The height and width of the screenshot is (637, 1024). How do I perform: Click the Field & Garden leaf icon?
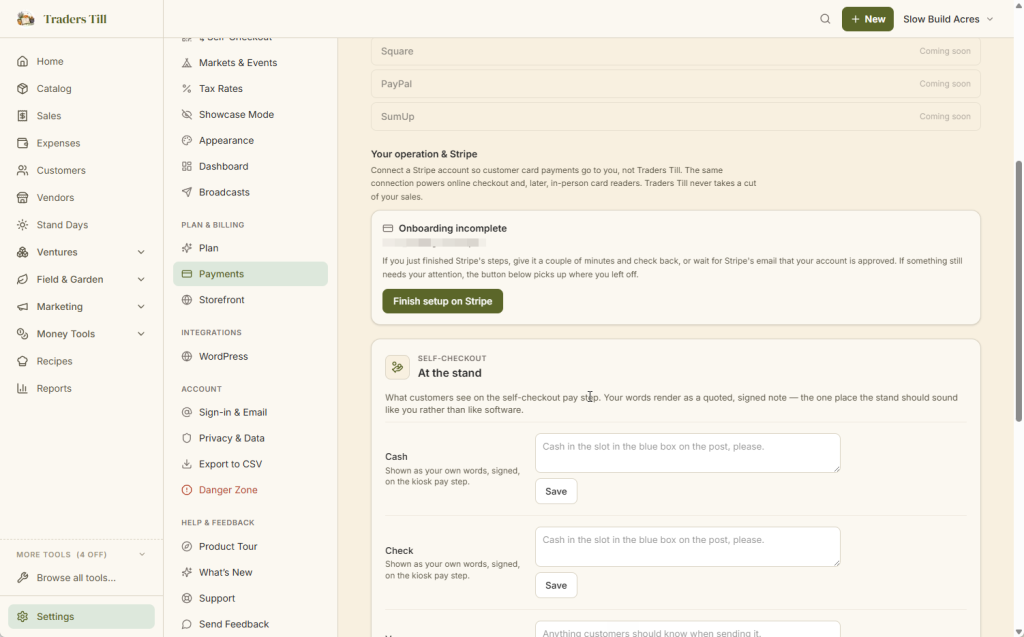tap(23, 279)
